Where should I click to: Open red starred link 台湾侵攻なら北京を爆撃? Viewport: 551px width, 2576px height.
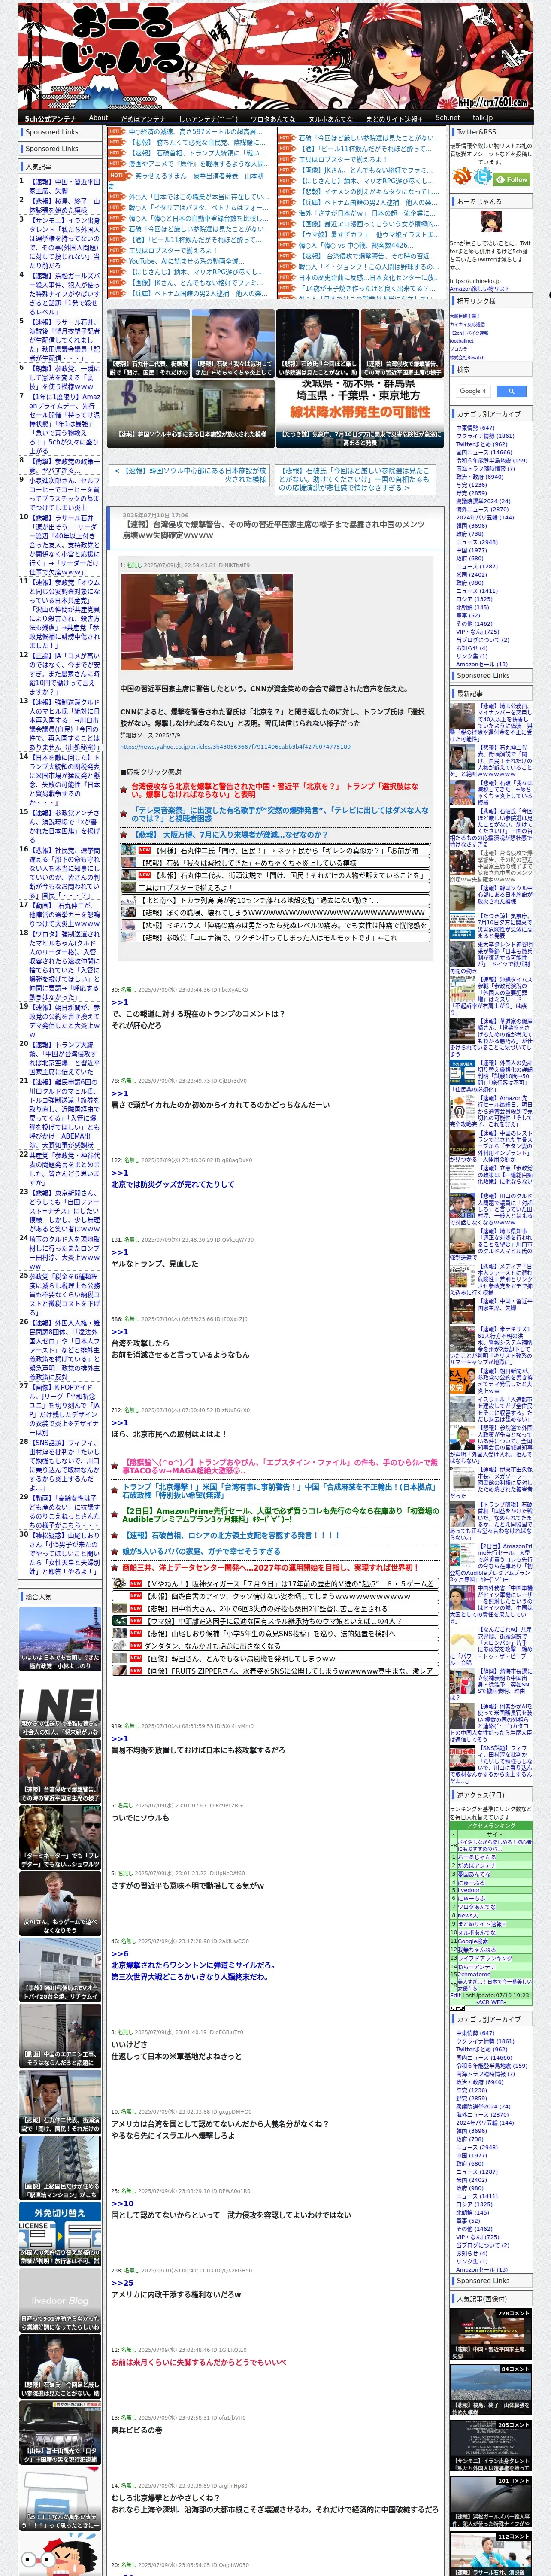pyautogui.click(x=275, y=790)
